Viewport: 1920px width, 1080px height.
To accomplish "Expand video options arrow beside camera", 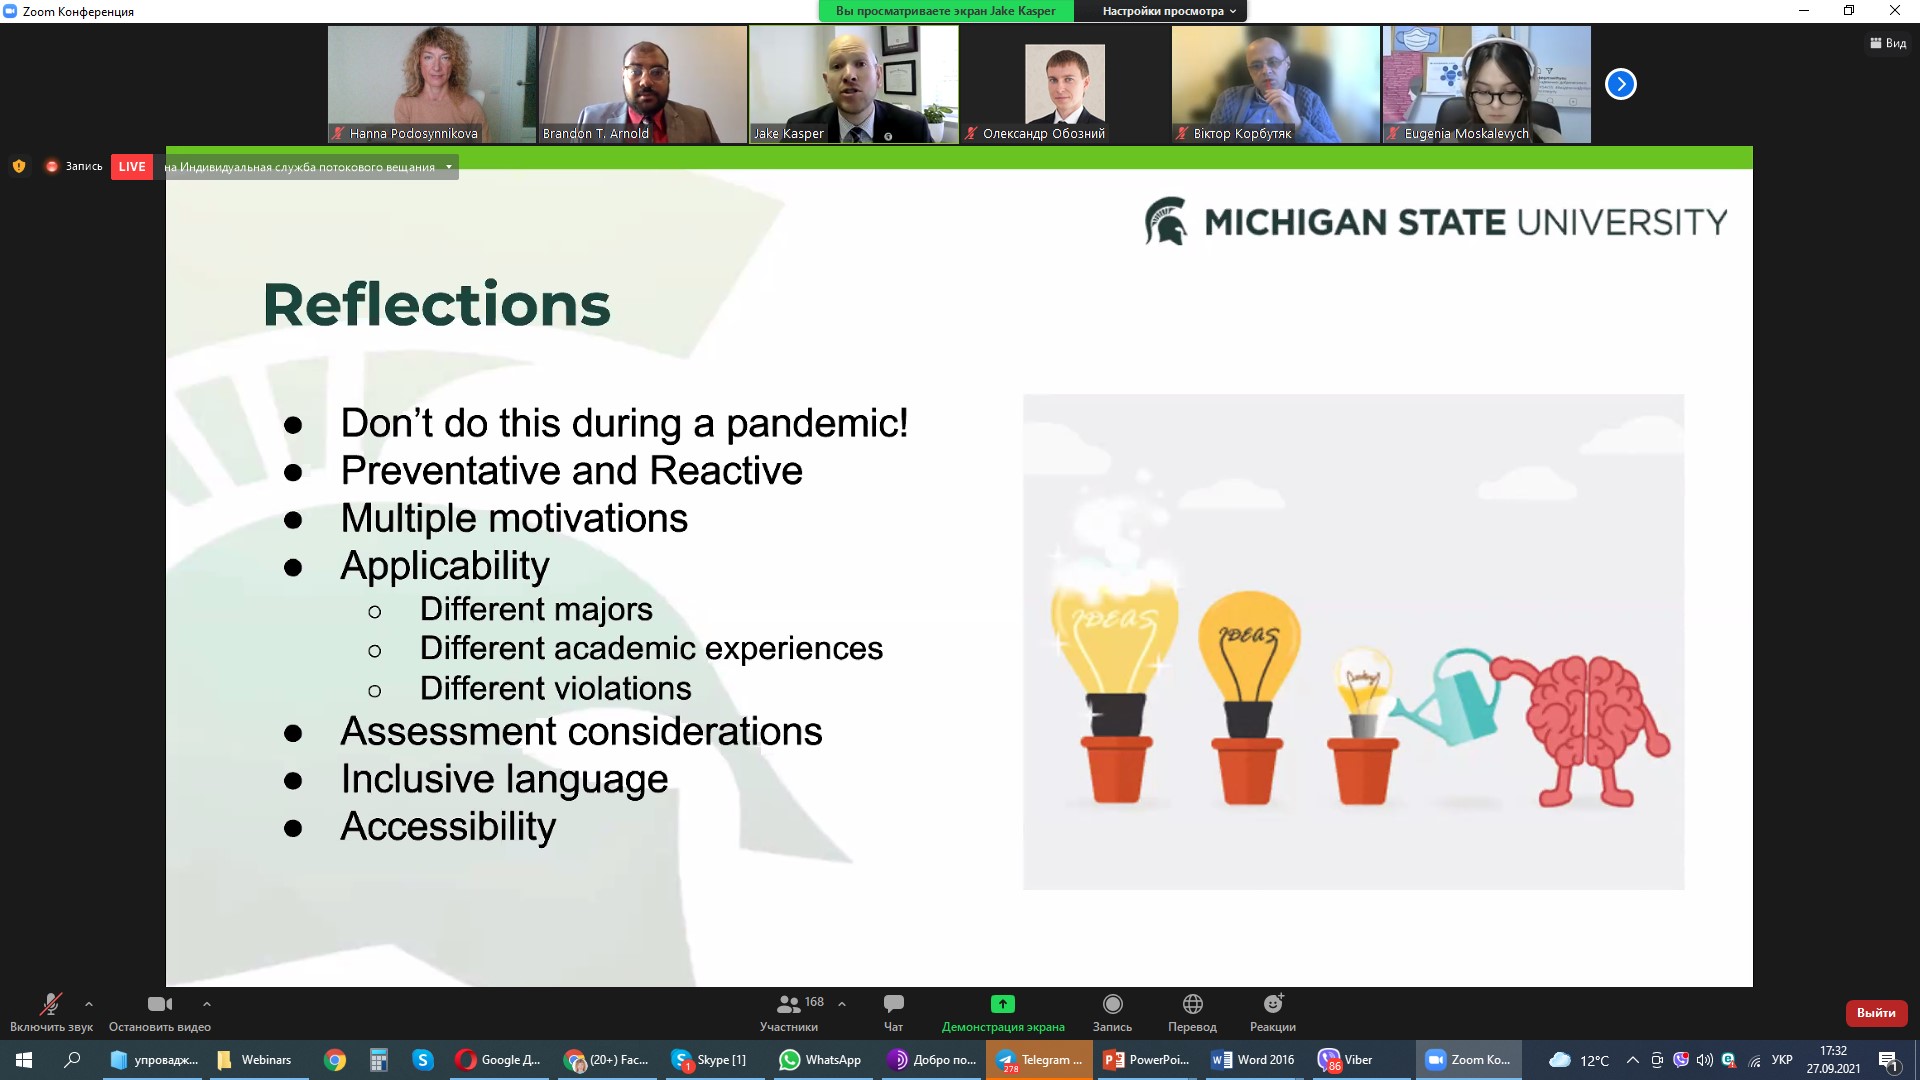I will click(207, 1004).
